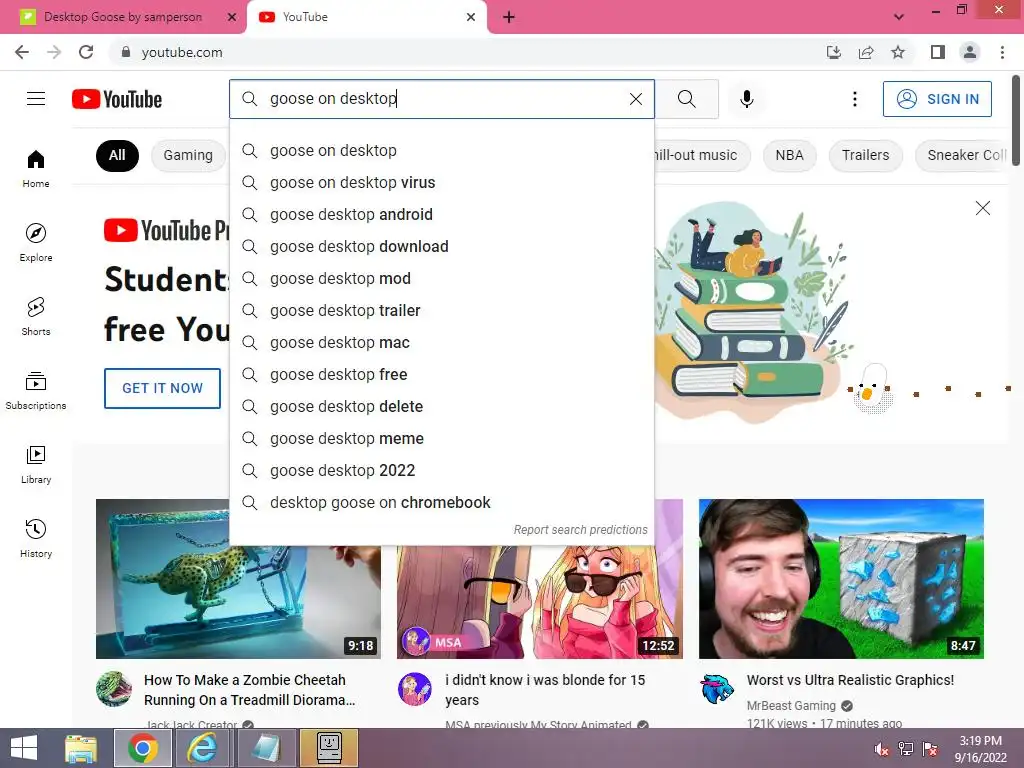Viewport: 1024px width, 768px height.
Task: Click MSA channel avatar under video
Action: click(x=415, y=688)
